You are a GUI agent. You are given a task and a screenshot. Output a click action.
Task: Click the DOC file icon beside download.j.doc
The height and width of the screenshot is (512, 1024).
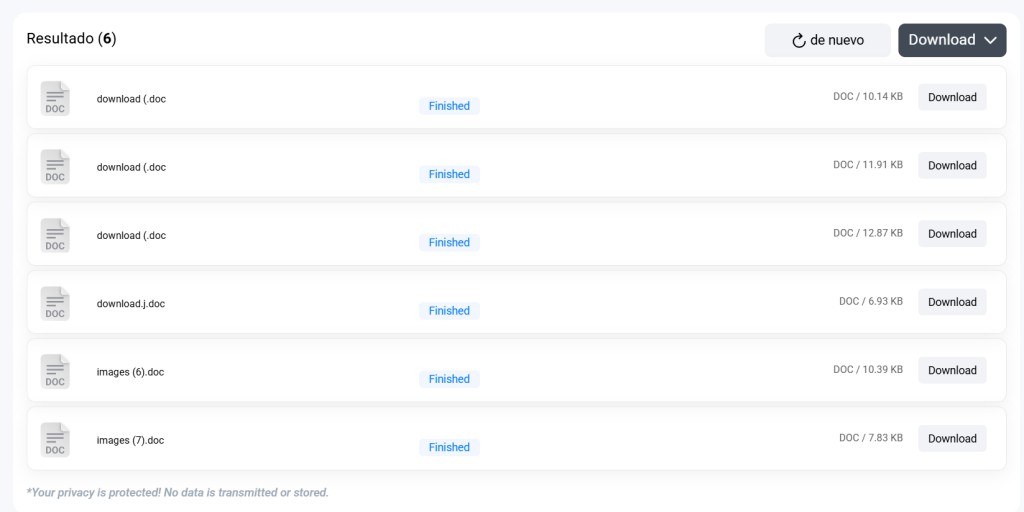click(55, 303)
